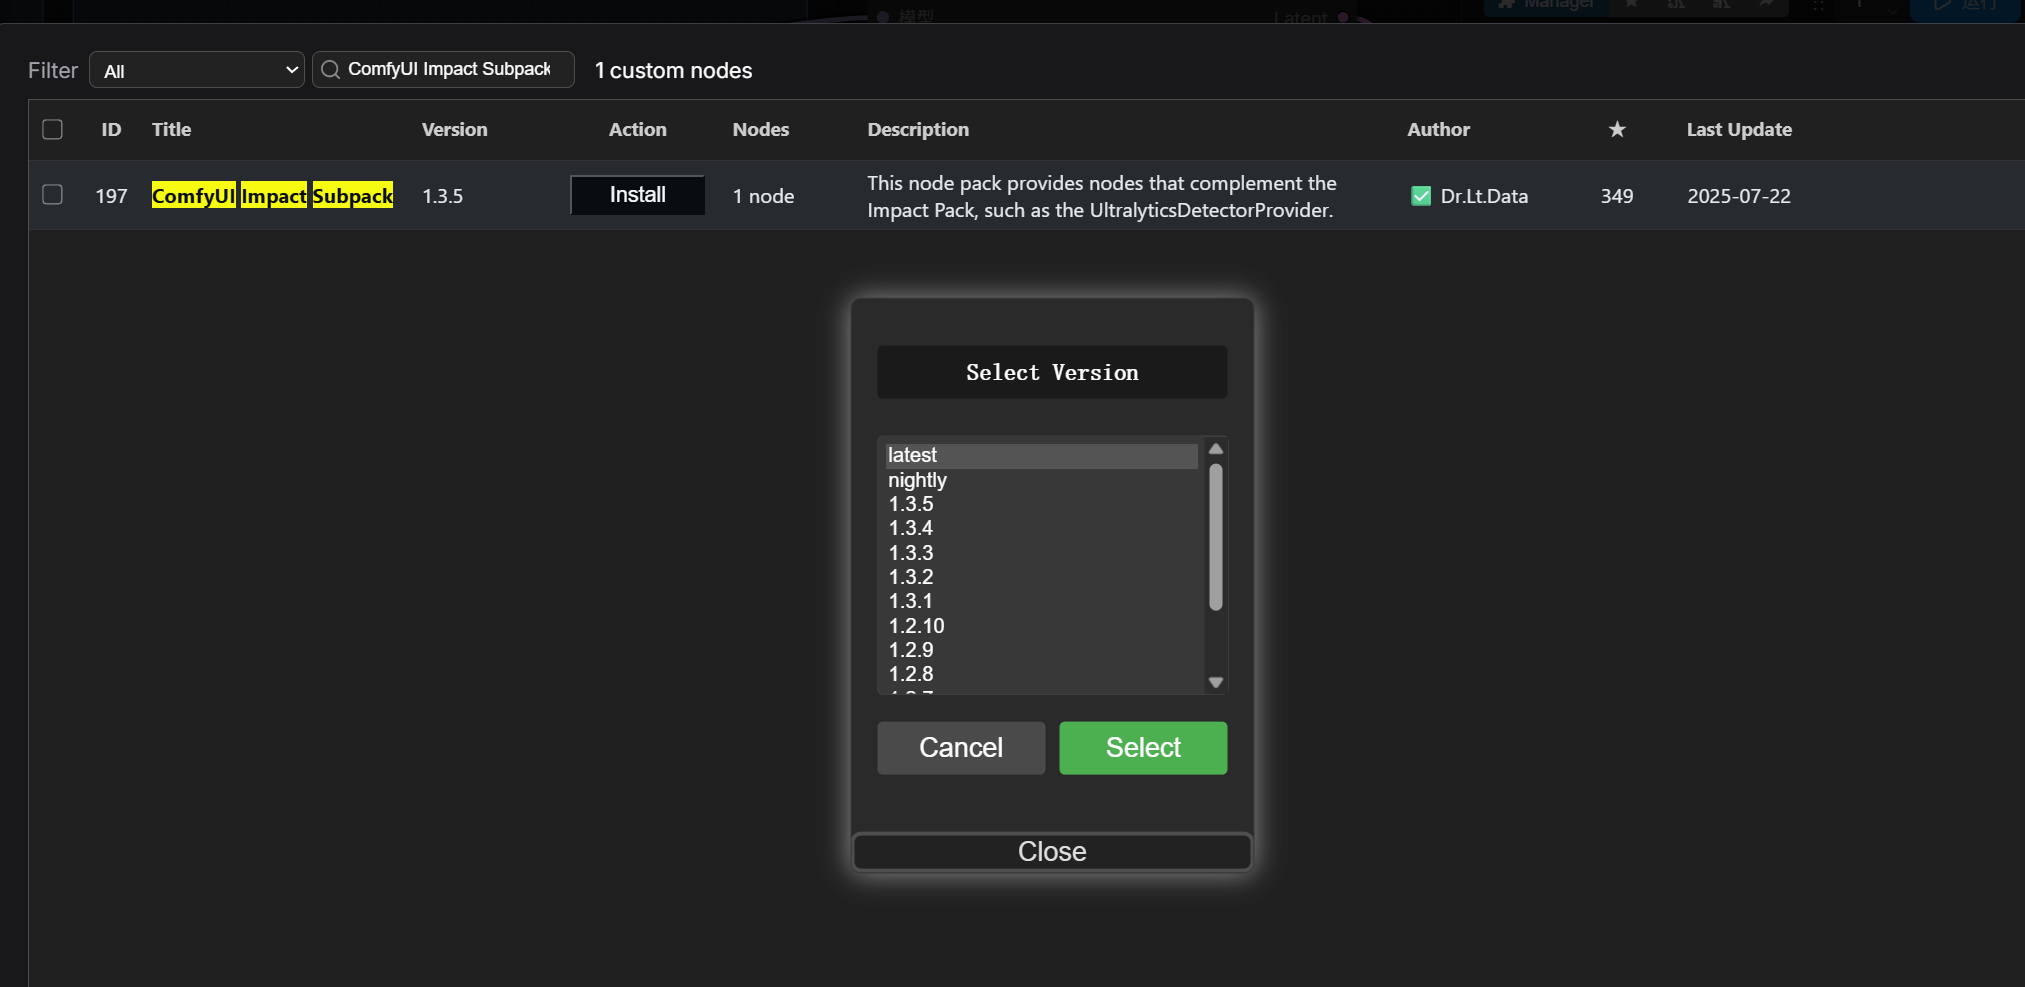Pick version 1.3.5 in the list
Screen dimensions: 2025x987
pos(1041,504)
